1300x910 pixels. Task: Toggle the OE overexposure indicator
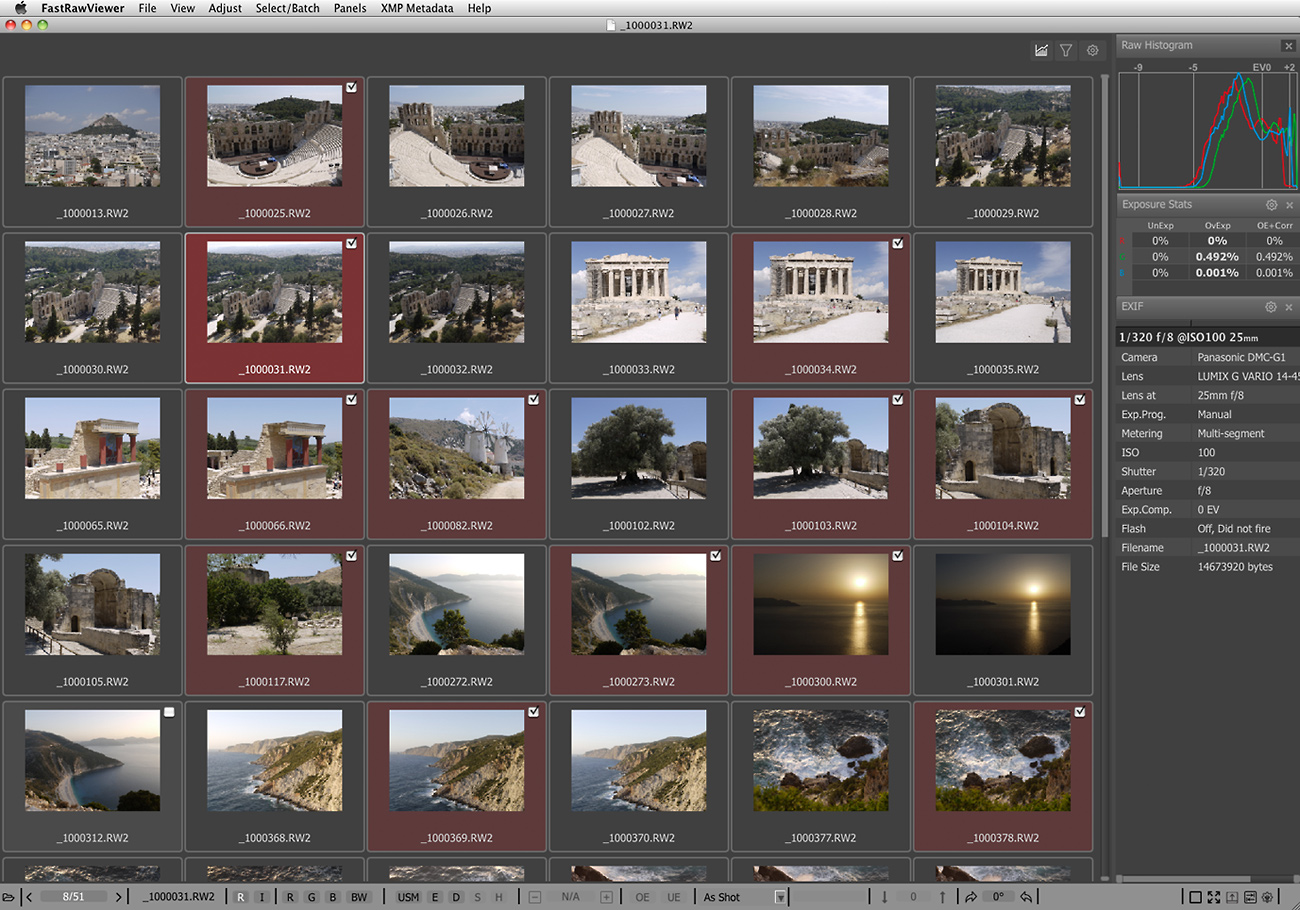pos(642,897)
